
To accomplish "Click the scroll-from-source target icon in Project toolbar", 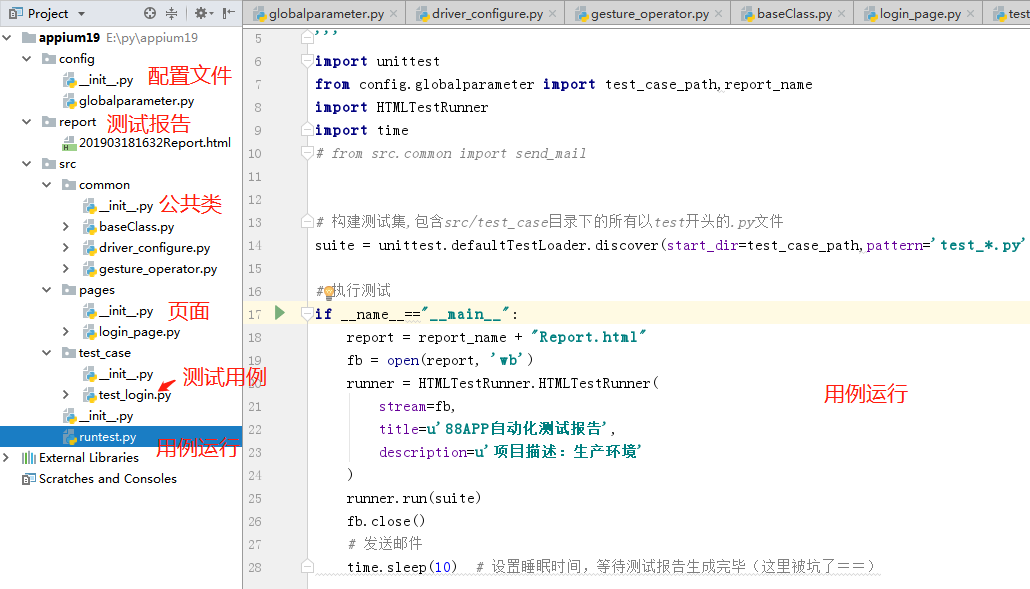I will [x=150, y=13].
